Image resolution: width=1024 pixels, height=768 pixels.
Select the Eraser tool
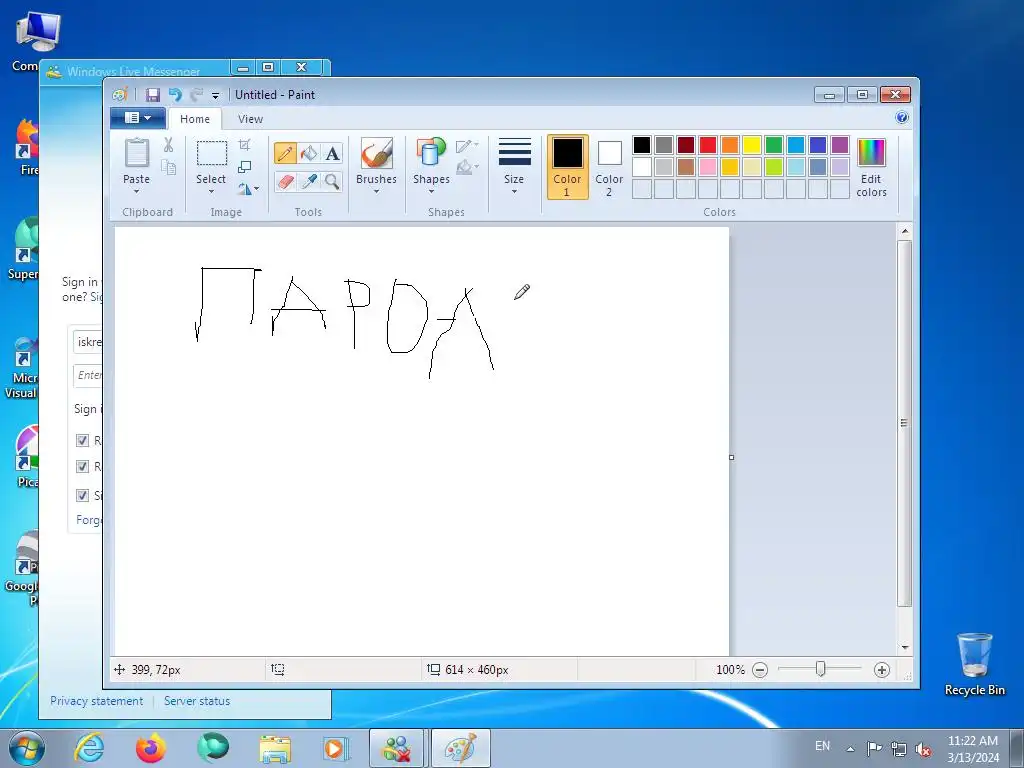pyautogui.click(x=285, y=181)
